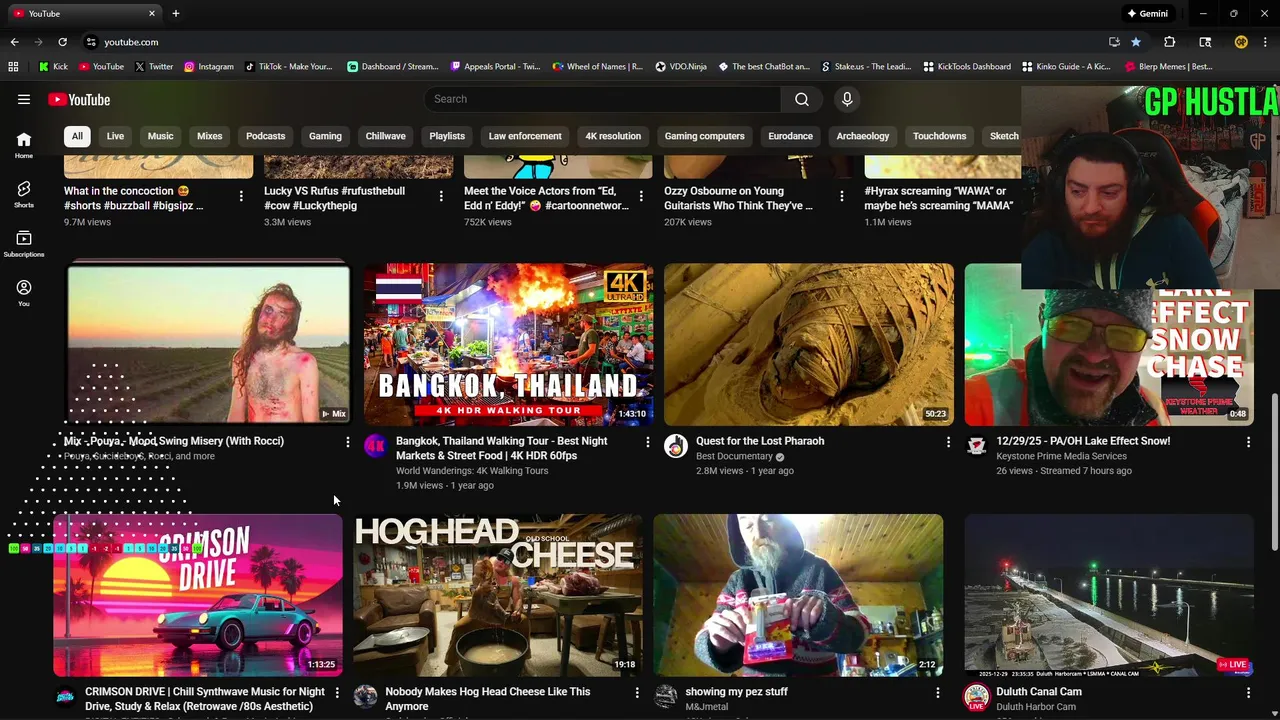Screen dimensions: 1280x720
Task: Open VDO.Ninja bookmark
Action: (681, 67)
